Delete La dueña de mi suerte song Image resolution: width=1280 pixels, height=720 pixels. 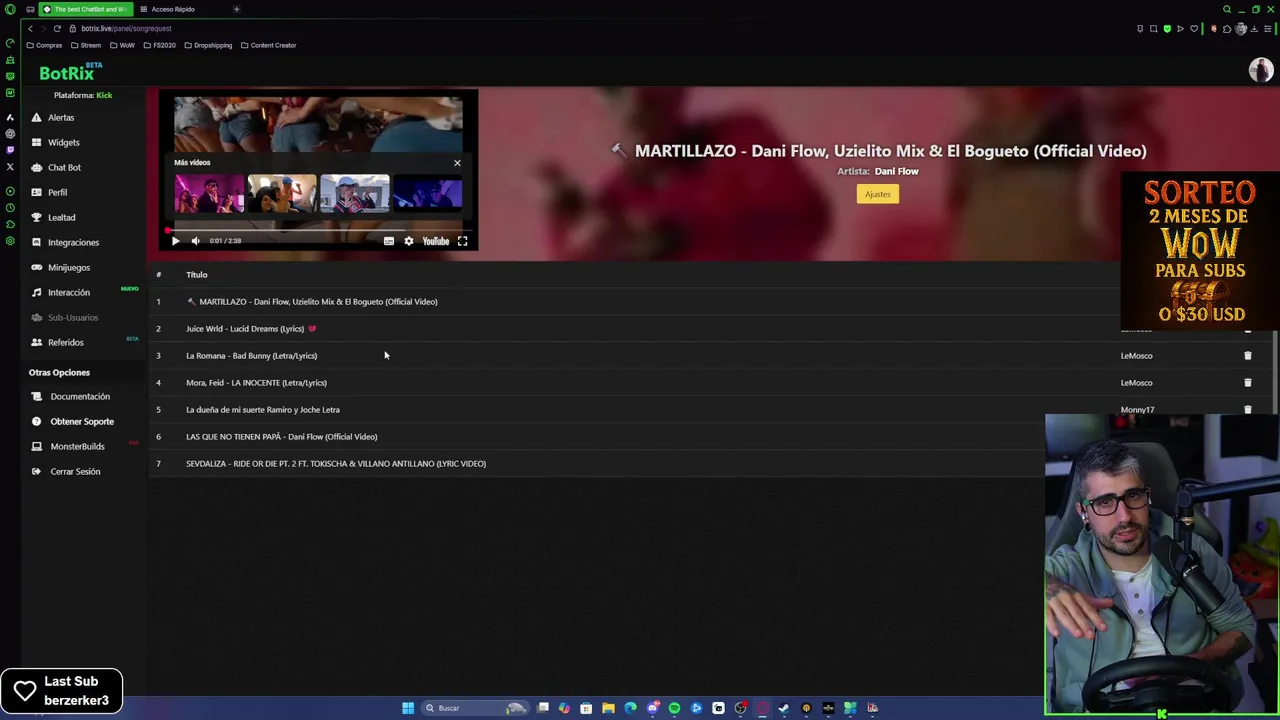pyautogui.click(x=1247, y=409)
